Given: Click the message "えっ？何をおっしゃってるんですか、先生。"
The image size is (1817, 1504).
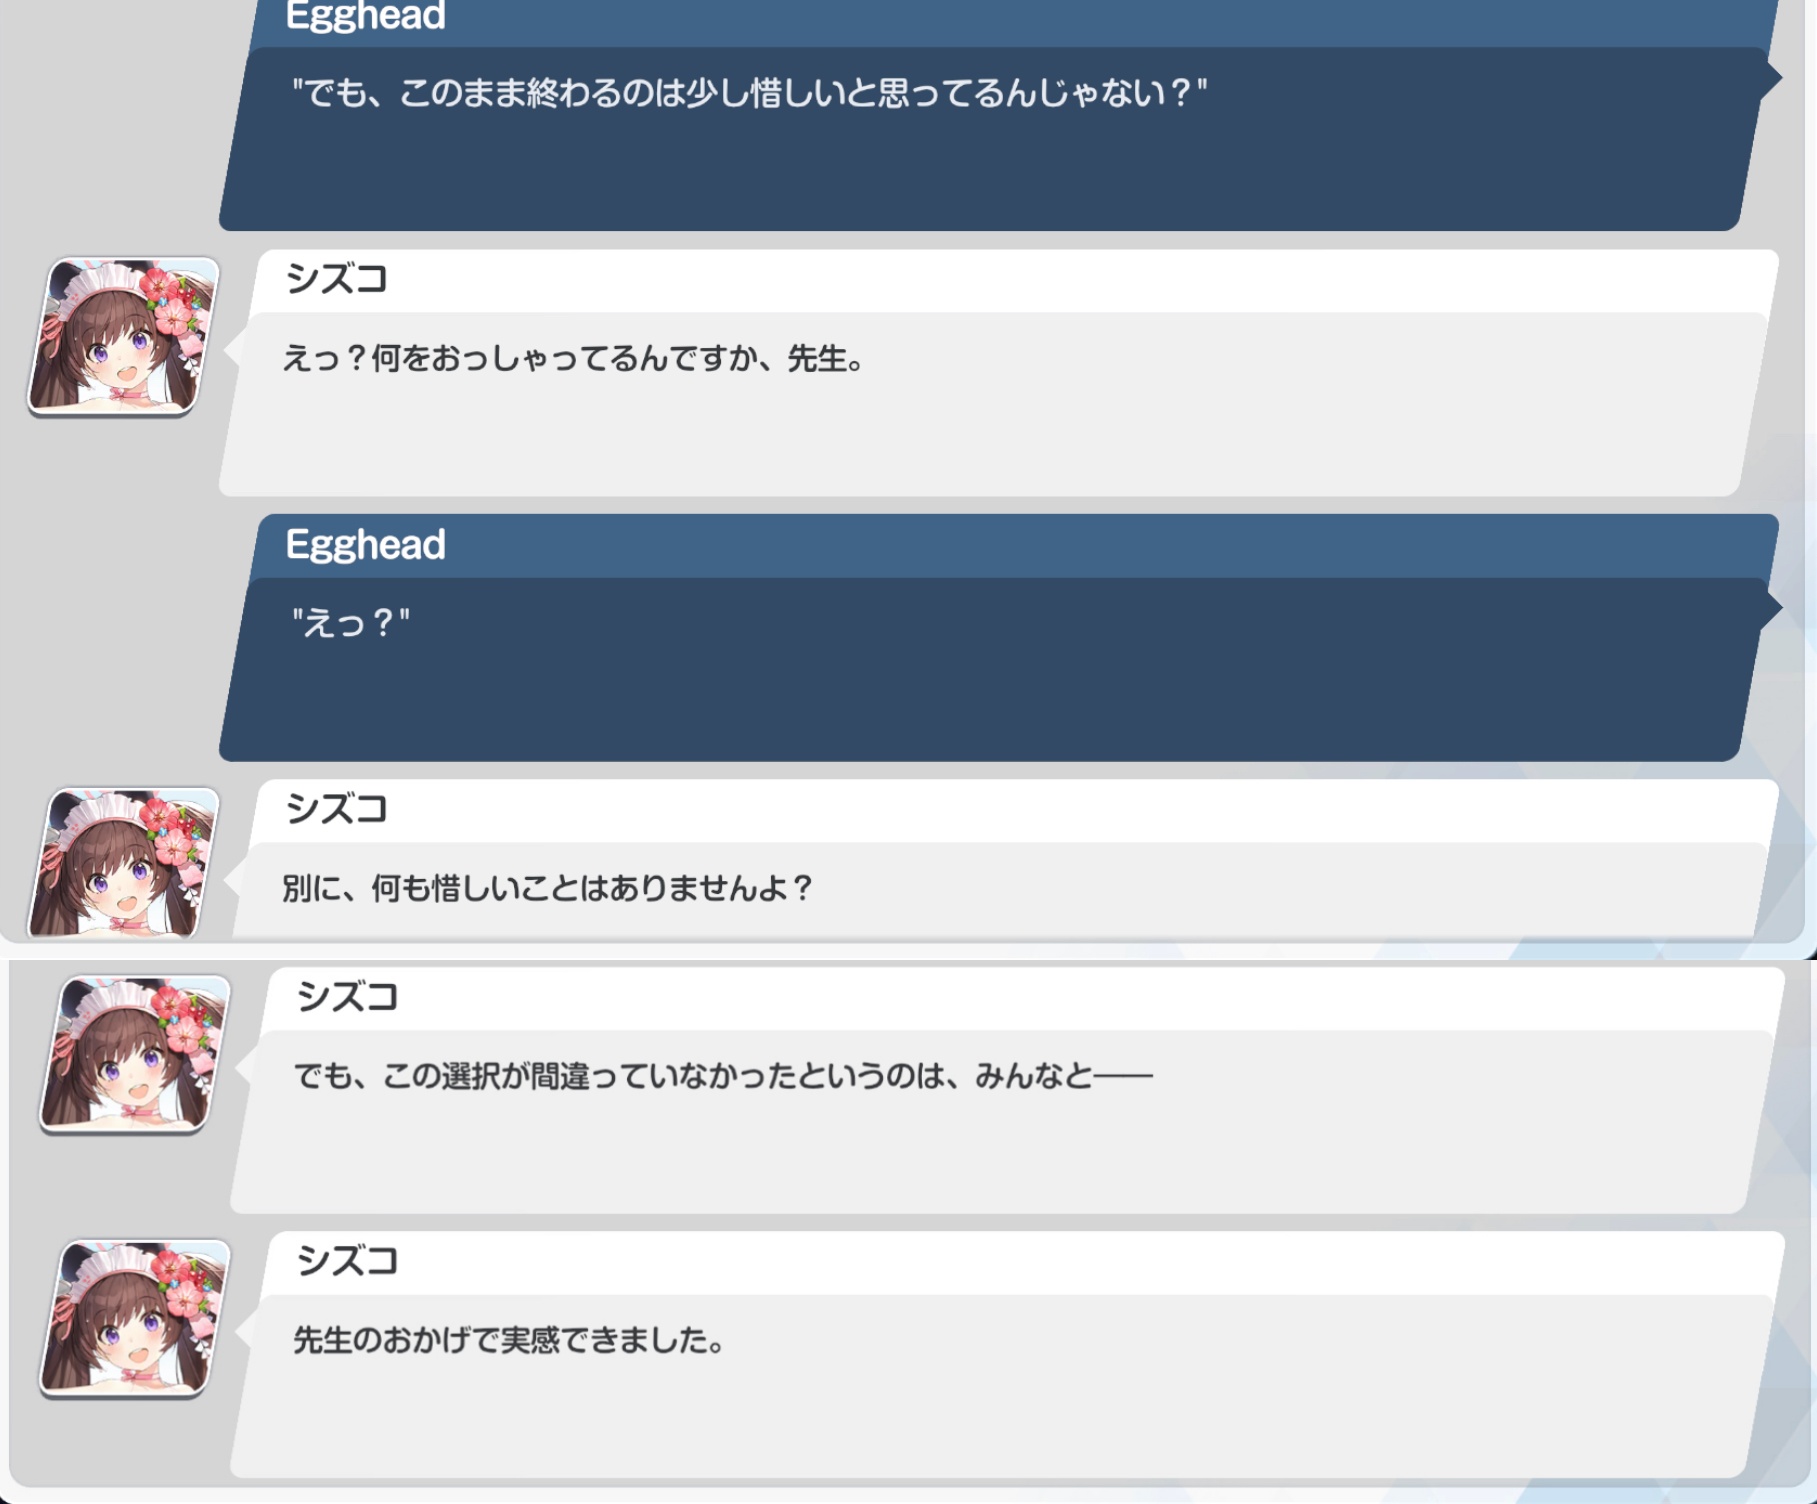Looking at the screenshot, I should (x=573, y=358).
